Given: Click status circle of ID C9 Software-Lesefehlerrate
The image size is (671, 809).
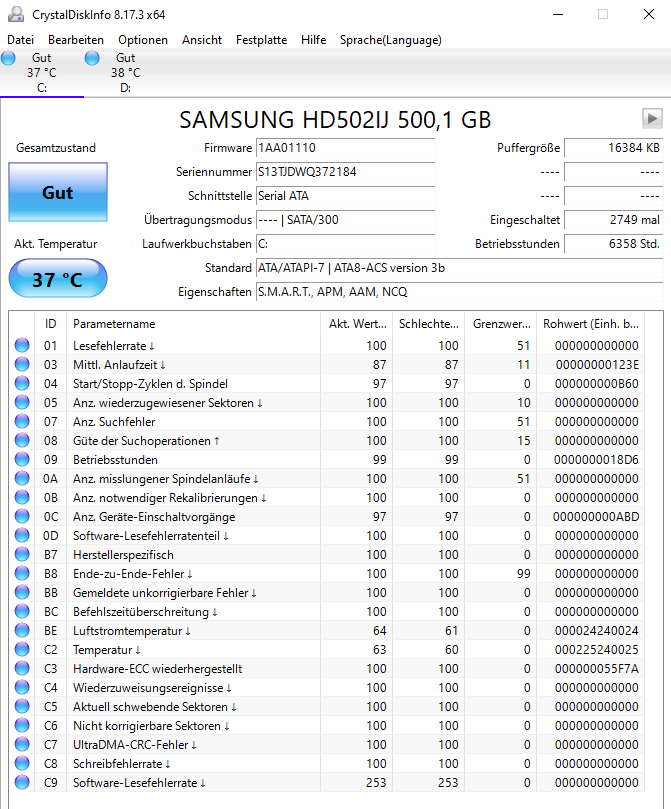Looking at the screenshot, I should pyautogui.click(x=22, y=782).
